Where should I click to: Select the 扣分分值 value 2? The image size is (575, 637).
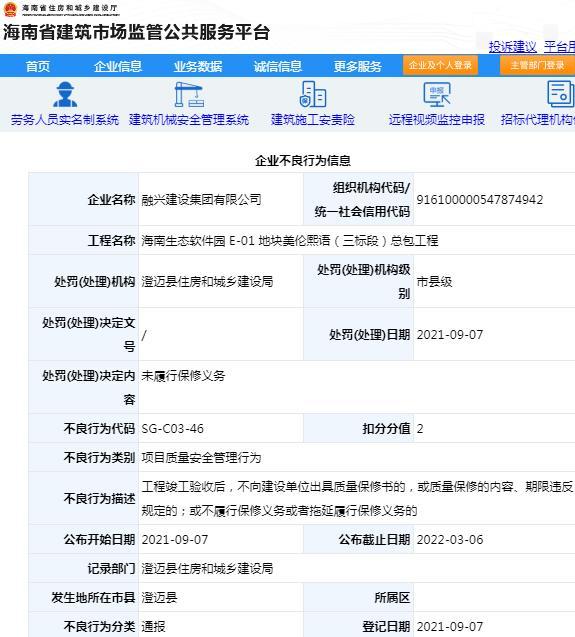420,429
